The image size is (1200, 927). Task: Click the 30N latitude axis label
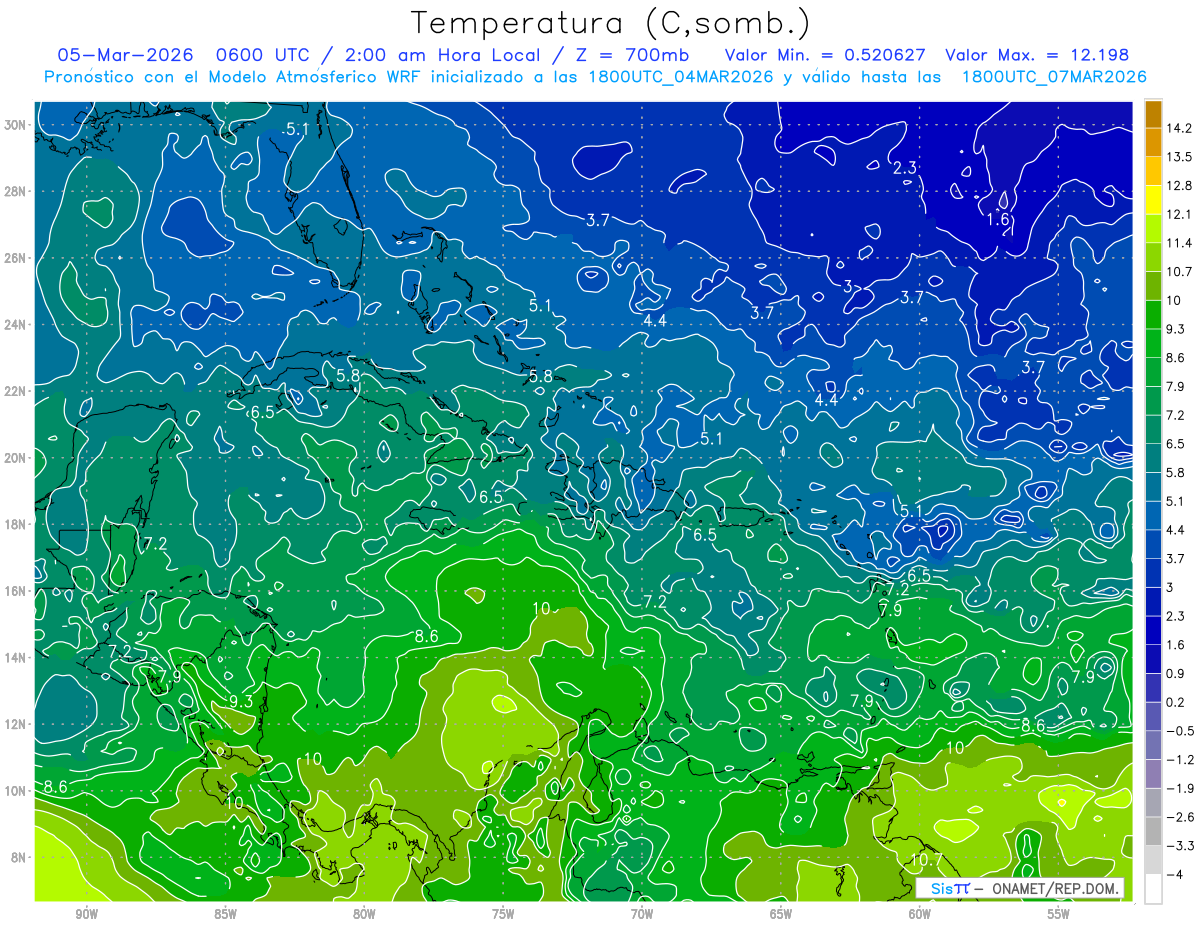pos(15,124)
